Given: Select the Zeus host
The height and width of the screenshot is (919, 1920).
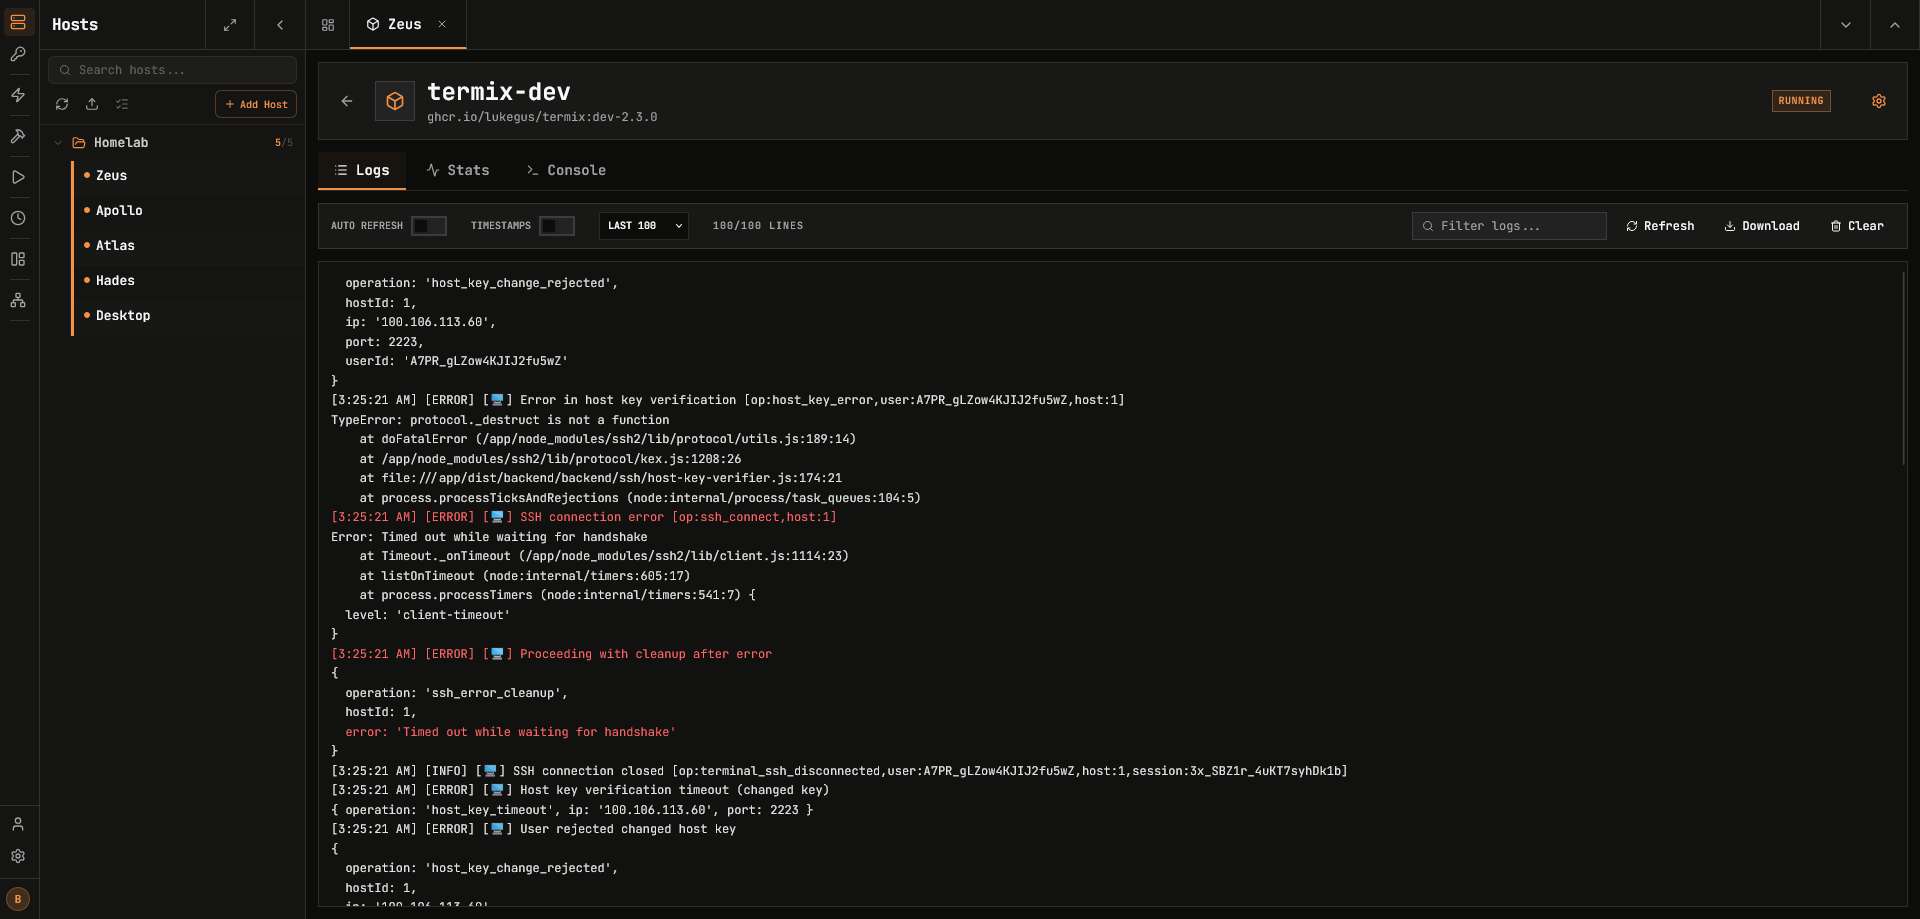Looking at the screenshot, I should [x=188, y=176].
